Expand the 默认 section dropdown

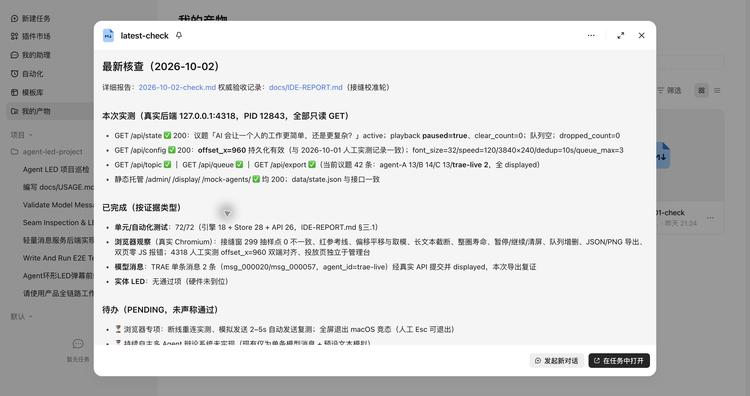22,316
